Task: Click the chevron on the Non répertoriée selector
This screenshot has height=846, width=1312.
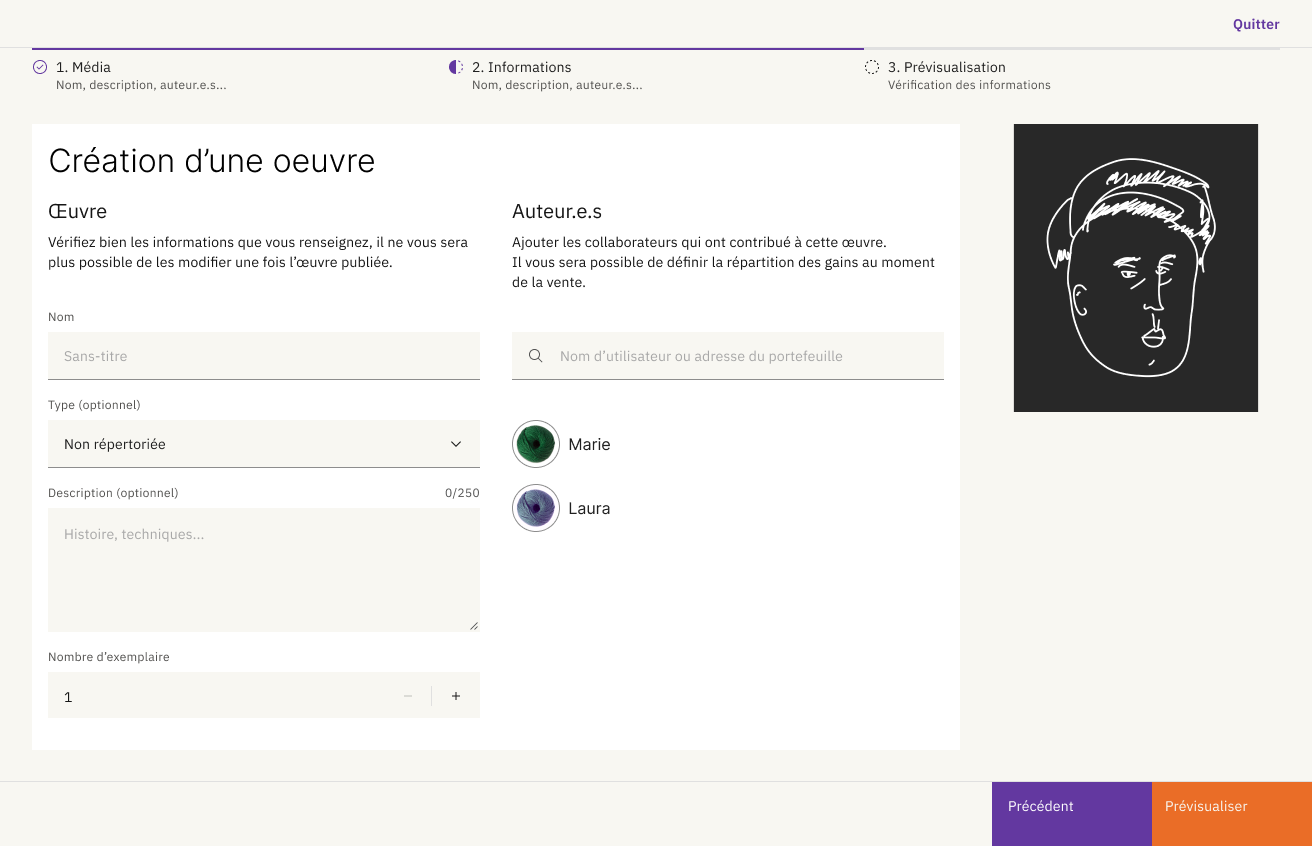Action: pos(457,443)
